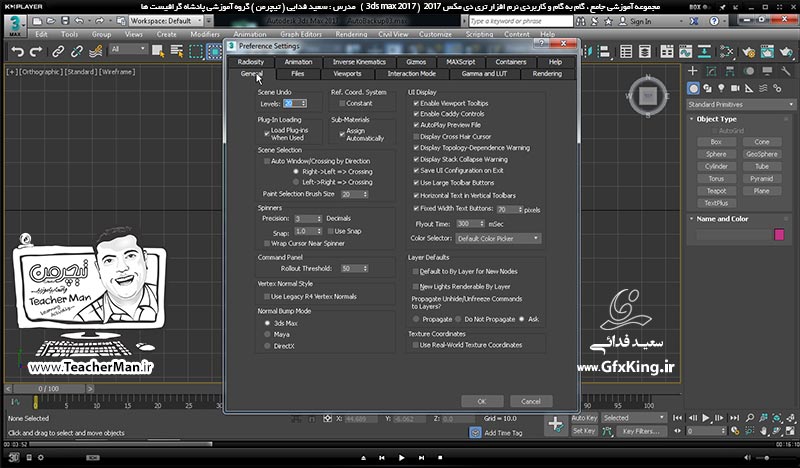Open the Utilities panel wrench icon
This screenshot has width=800, height=468.
tap(786, 71)
